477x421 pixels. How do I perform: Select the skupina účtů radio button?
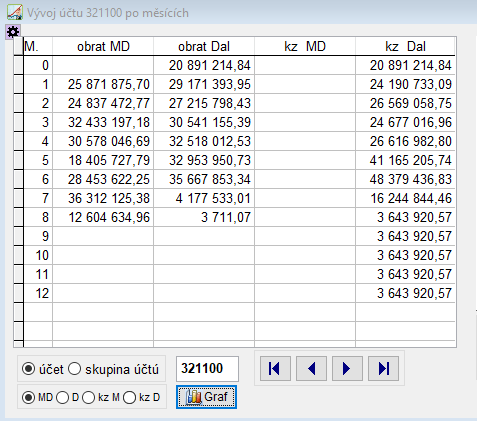pos(74,369)
